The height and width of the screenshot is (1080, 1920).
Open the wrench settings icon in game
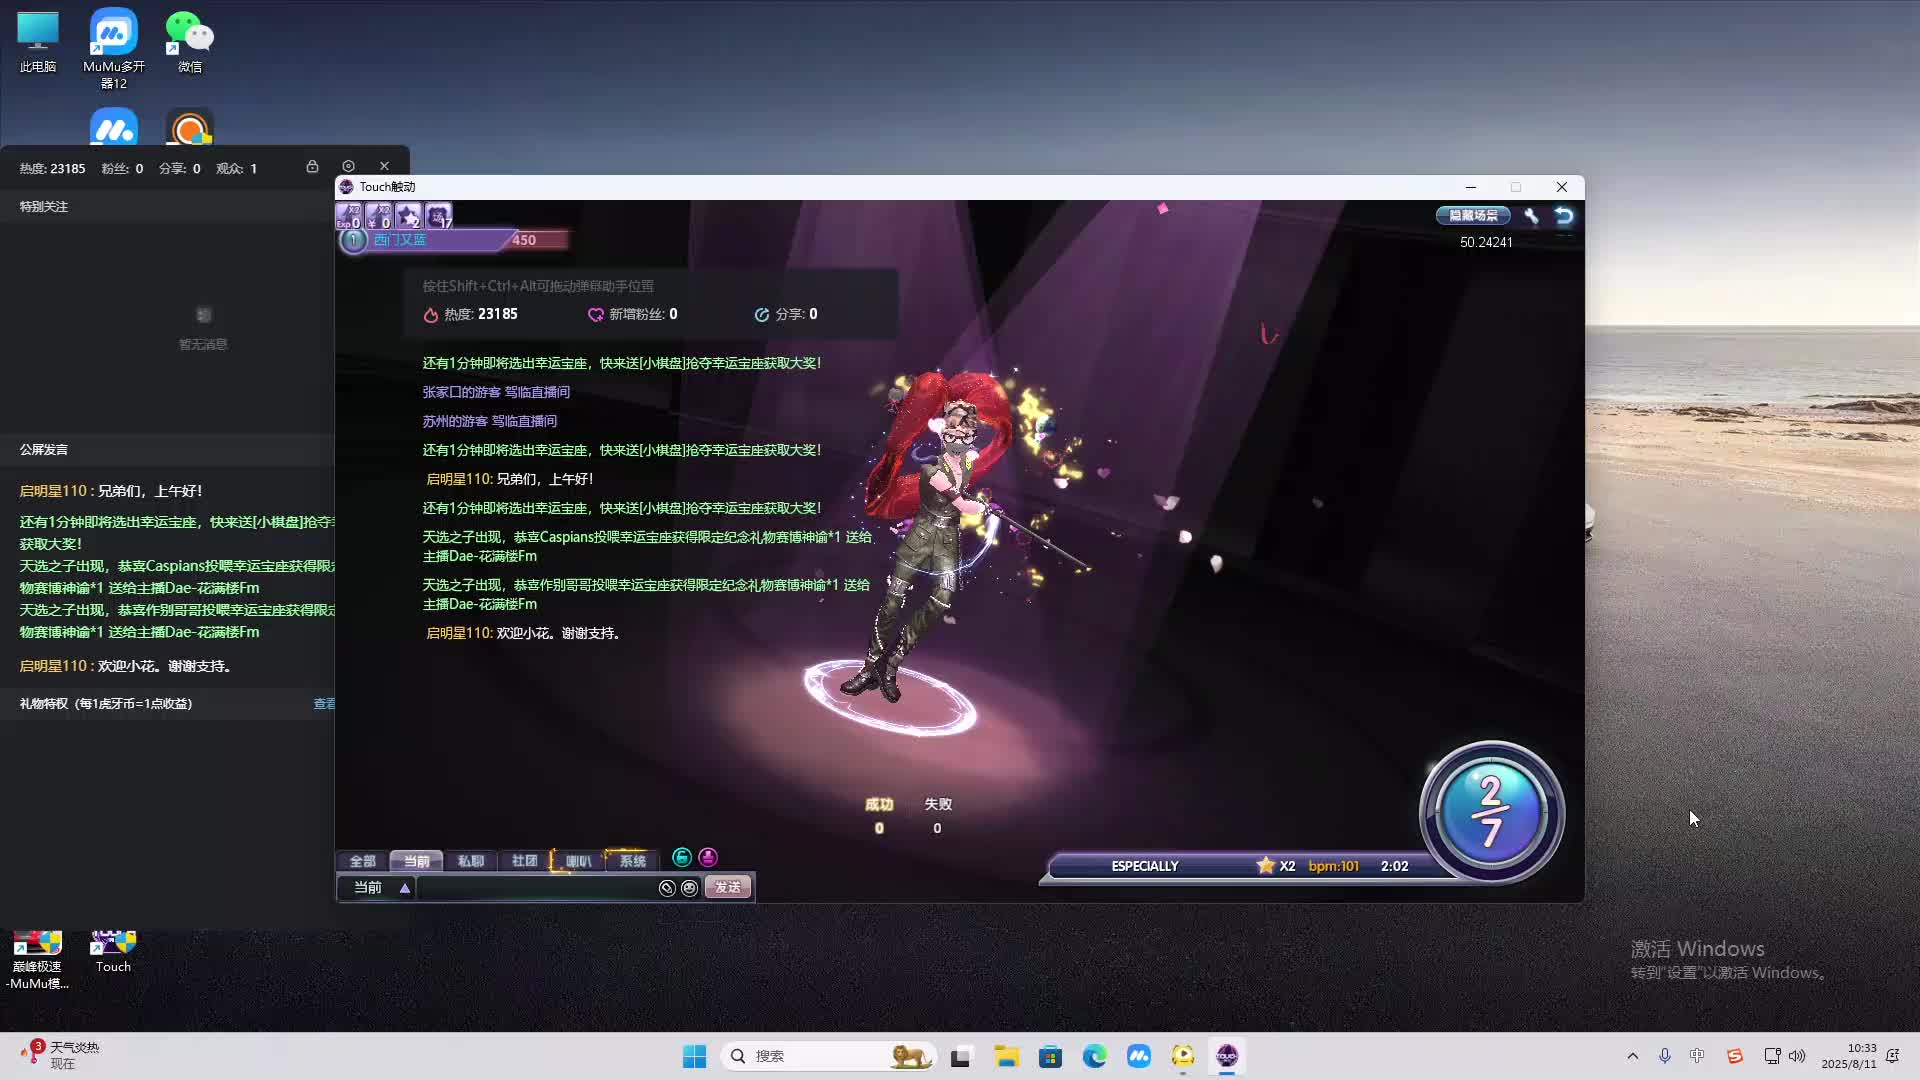click(1531, 215)
